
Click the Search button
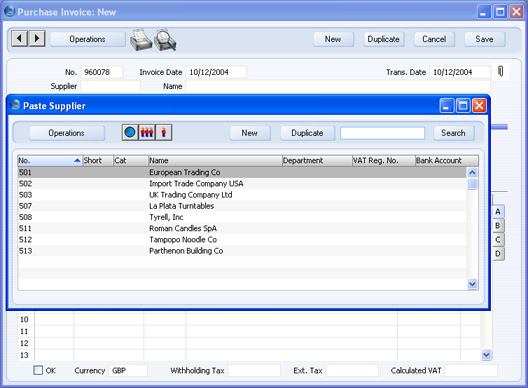[x=454, y=133]
